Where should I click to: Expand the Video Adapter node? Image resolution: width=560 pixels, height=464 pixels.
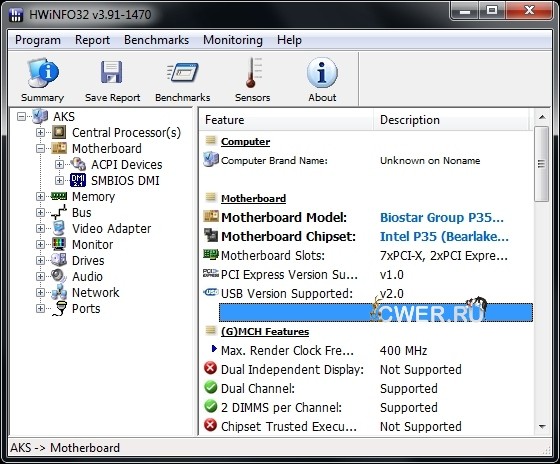40,229
